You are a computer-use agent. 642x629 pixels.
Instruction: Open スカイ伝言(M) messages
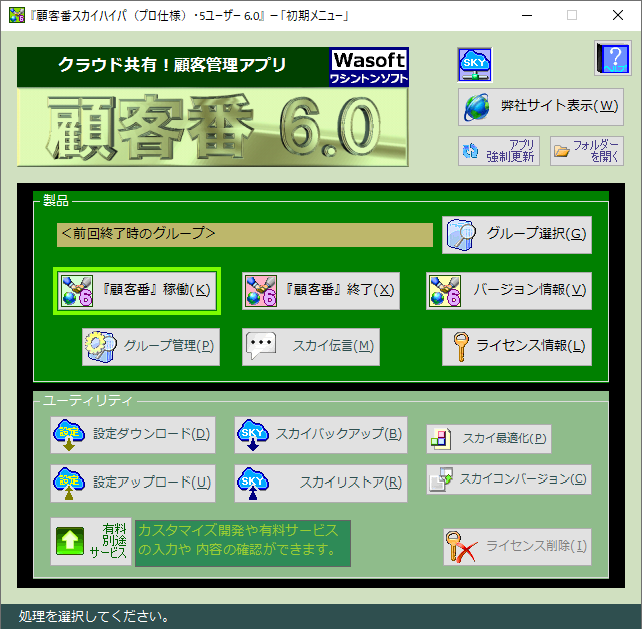point(311,347)
